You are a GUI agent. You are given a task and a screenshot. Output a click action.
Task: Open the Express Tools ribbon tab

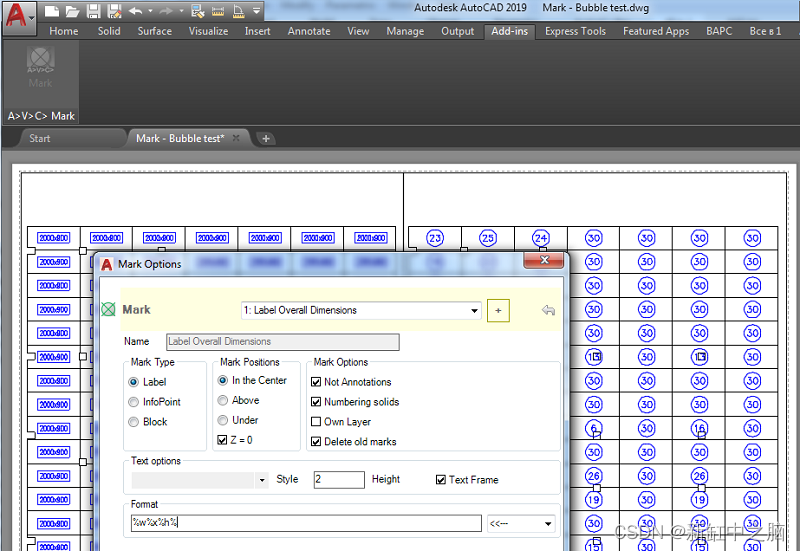coord(575,31)
